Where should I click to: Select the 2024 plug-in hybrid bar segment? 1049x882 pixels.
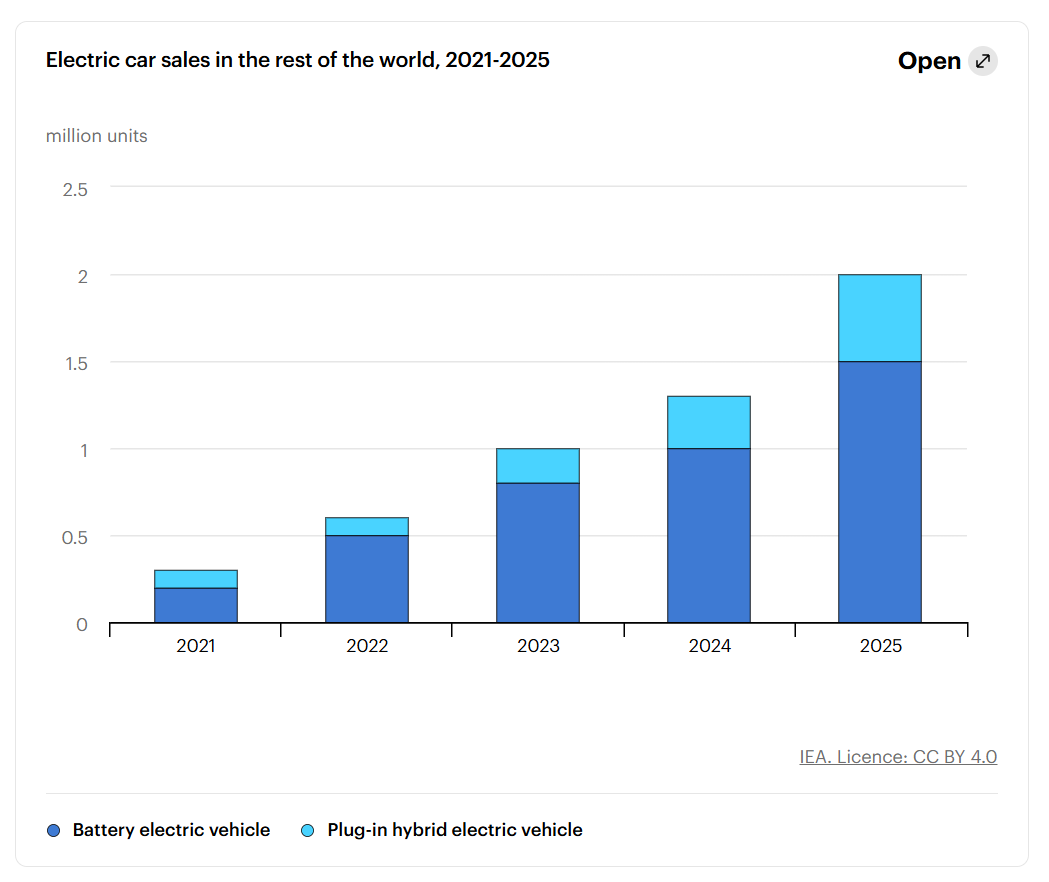709,422
